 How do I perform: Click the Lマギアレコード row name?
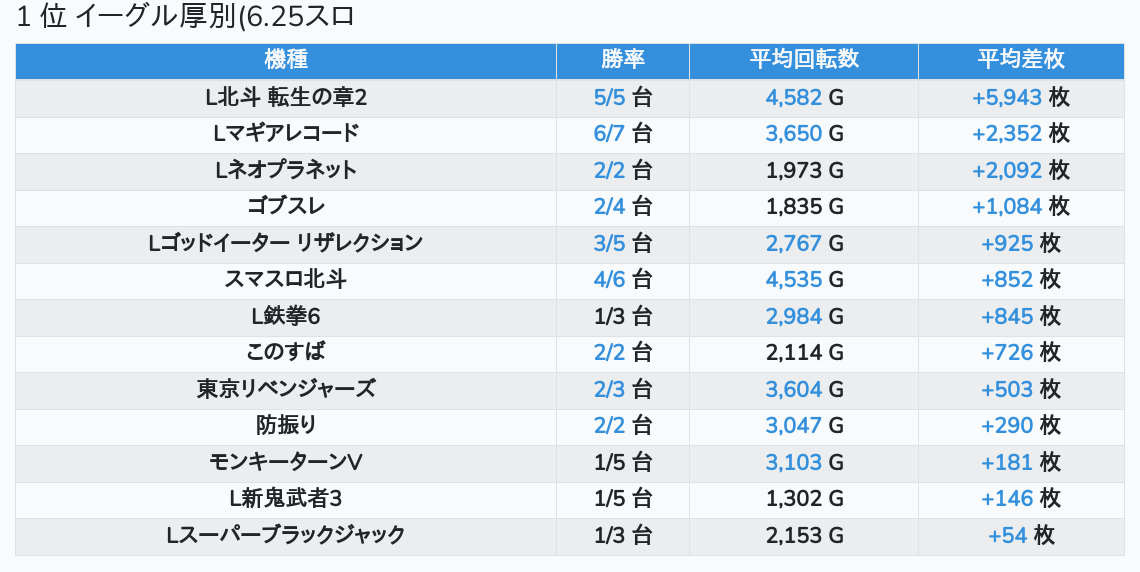coord(286,133)
